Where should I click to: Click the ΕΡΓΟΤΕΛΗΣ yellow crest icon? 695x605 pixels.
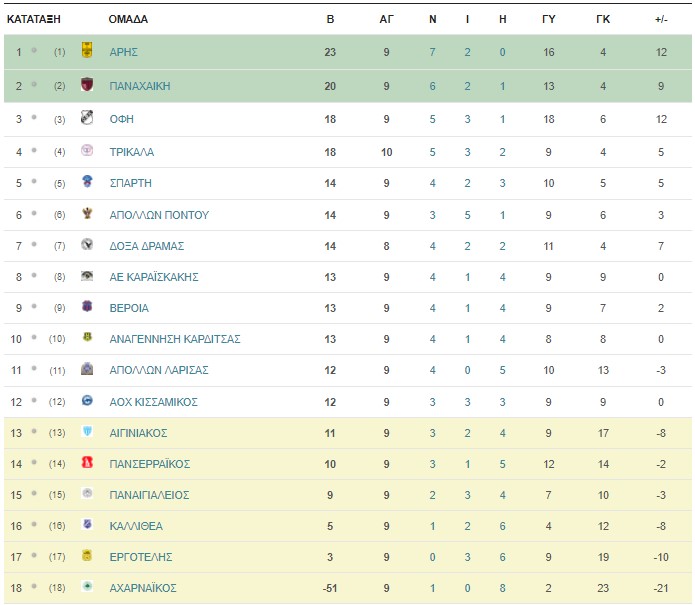[x=87, y=555]
